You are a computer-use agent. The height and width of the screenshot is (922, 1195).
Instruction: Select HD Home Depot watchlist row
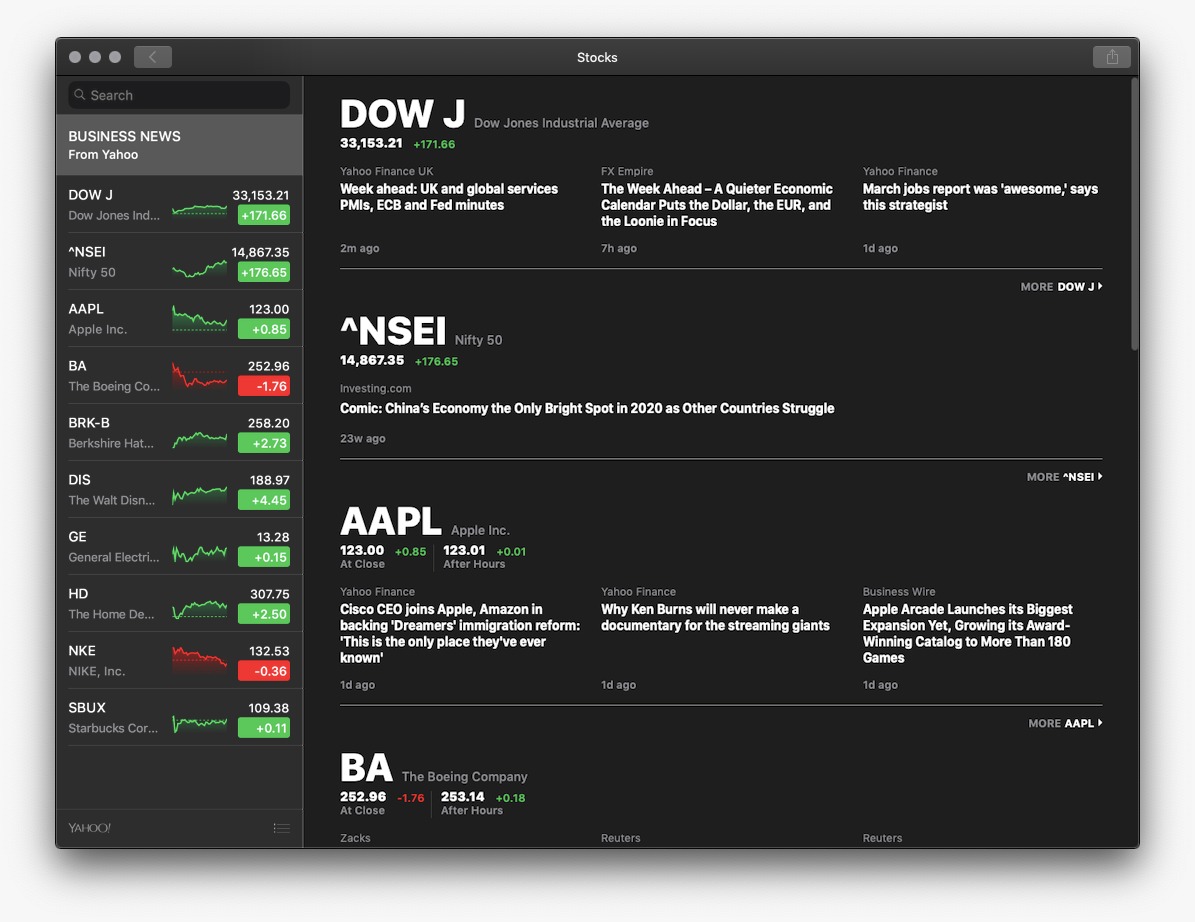coord(179,604)
